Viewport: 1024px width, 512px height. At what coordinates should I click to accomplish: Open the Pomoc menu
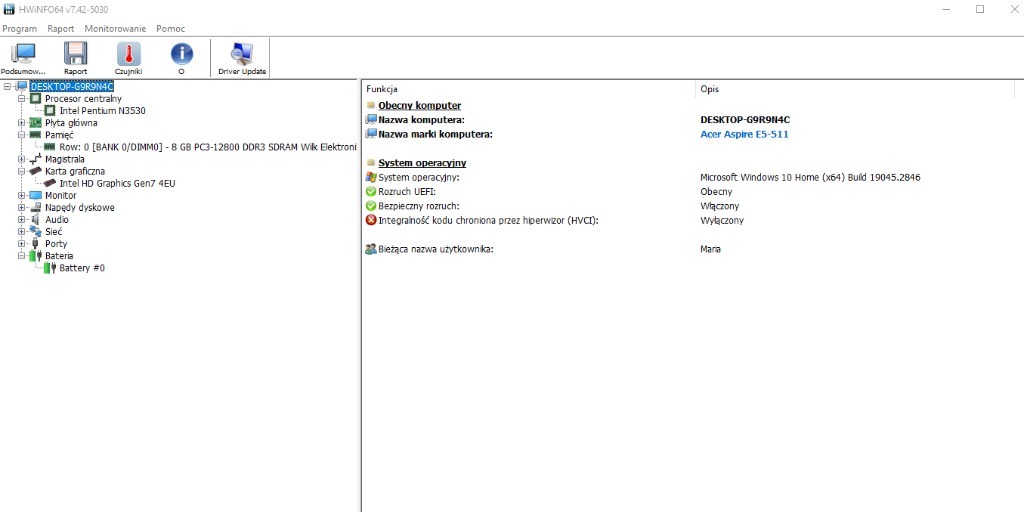tap(170, 29)
